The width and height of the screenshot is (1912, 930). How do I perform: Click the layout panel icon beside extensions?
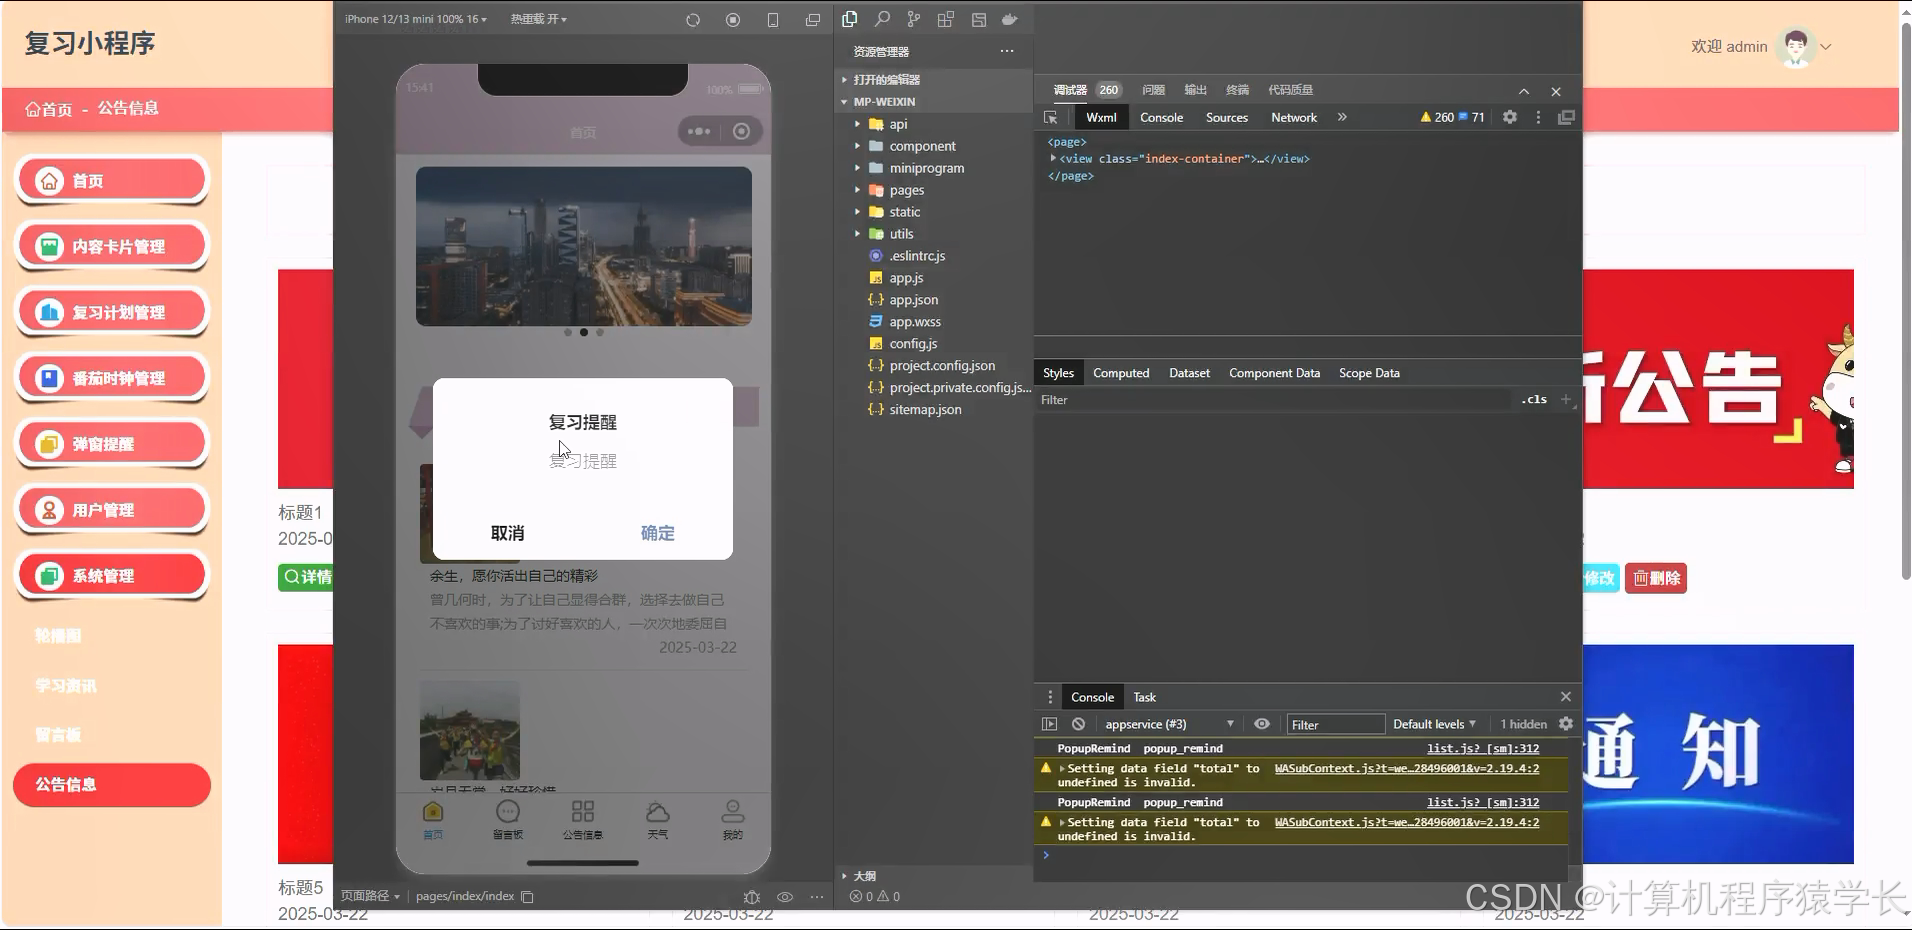tap(979, 19)
